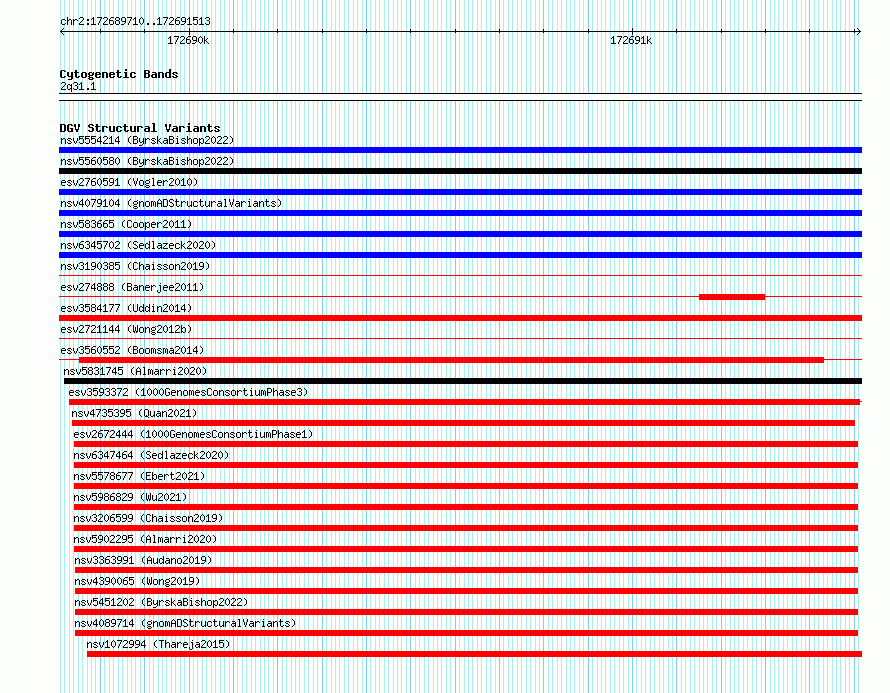Click the 172690k ruler tick label
890x693 pixels.
188,41
